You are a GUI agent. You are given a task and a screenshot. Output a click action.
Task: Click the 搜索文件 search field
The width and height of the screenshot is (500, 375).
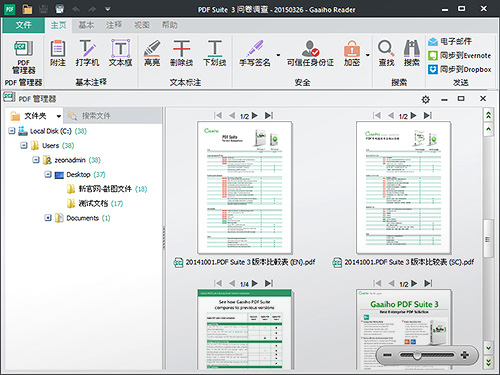tap(113, 116)
